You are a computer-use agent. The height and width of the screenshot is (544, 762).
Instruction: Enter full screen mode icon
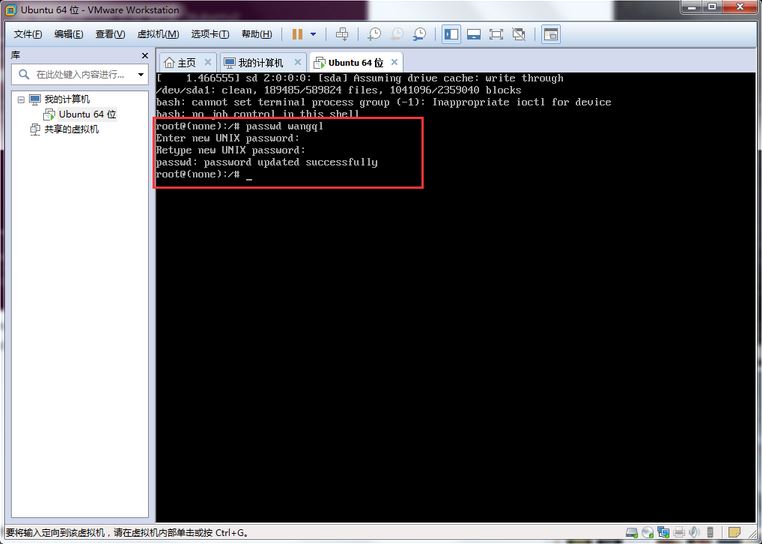496,34
